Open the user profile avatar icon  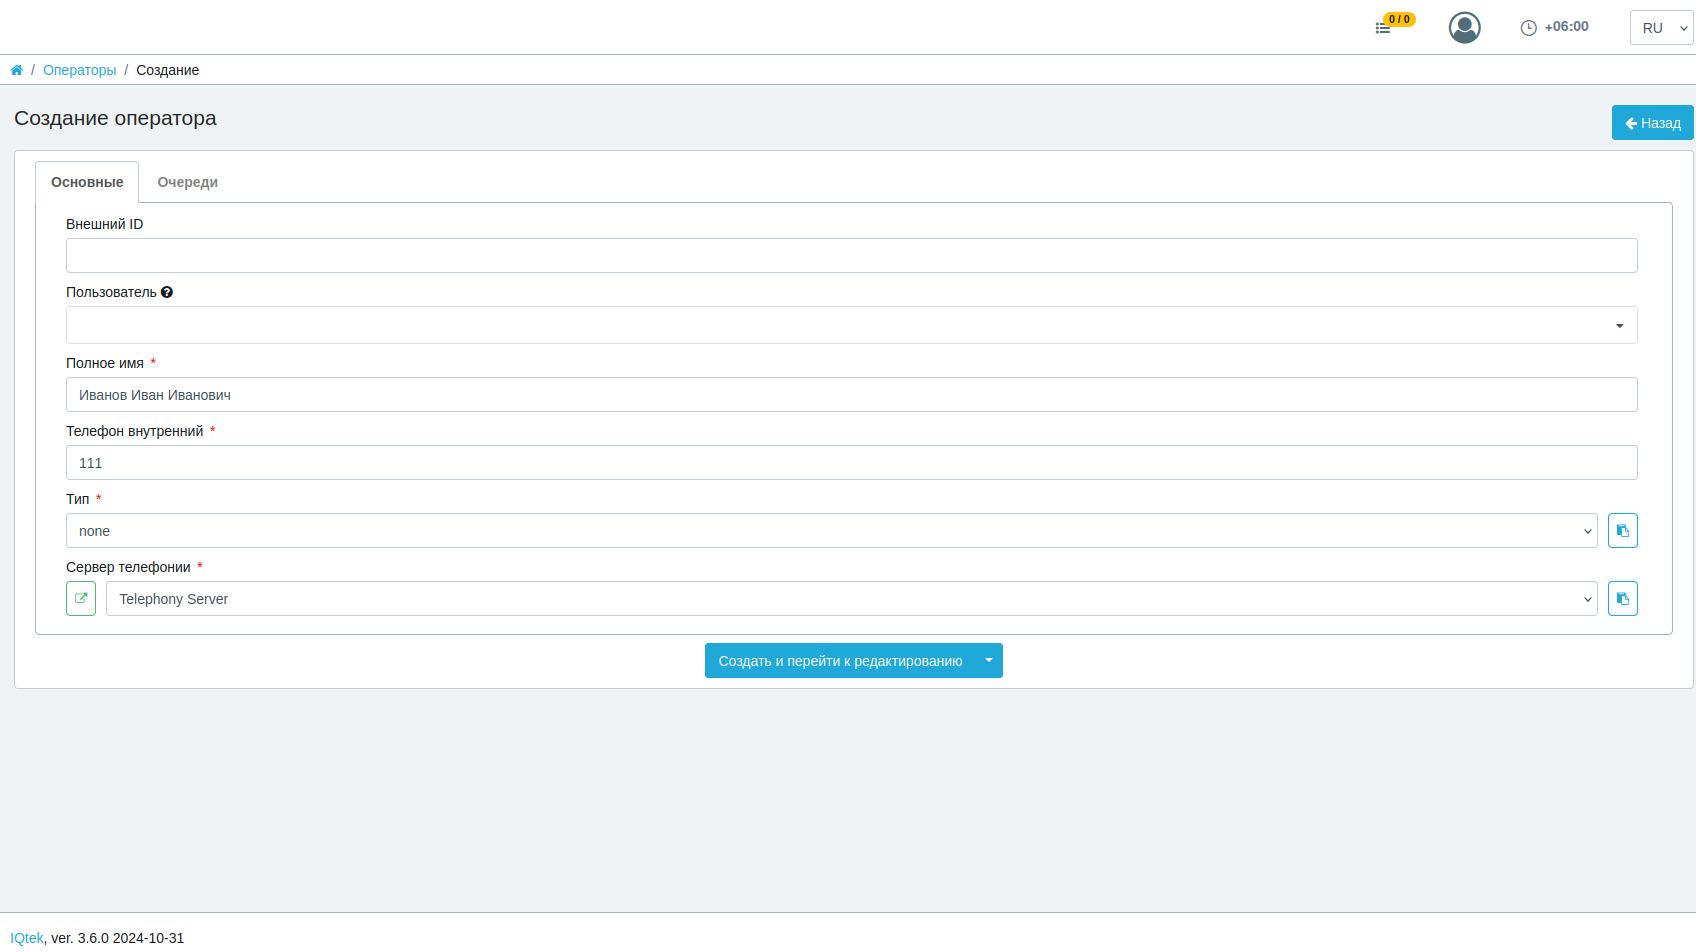click(x=1465, y=27)
